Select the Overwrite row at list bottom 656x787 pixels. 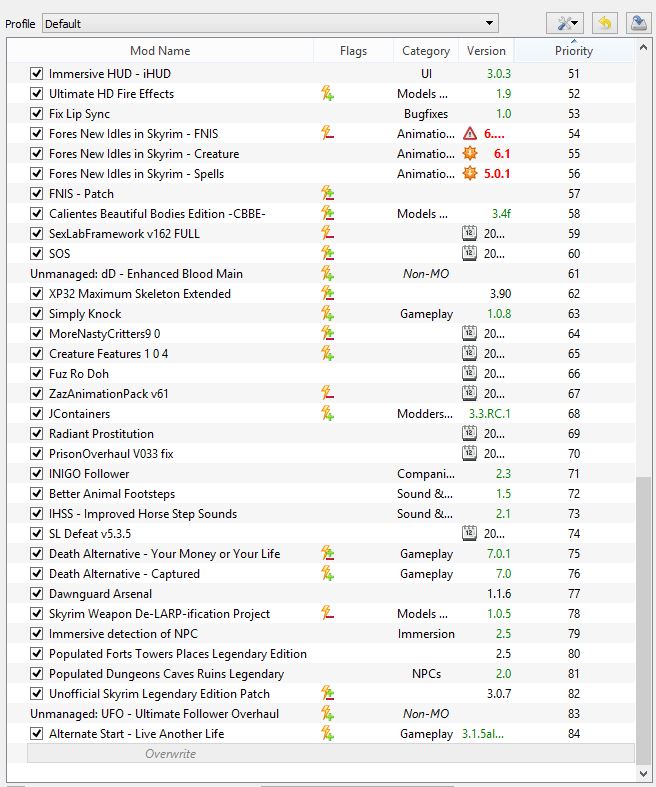[x=331, y=754]
